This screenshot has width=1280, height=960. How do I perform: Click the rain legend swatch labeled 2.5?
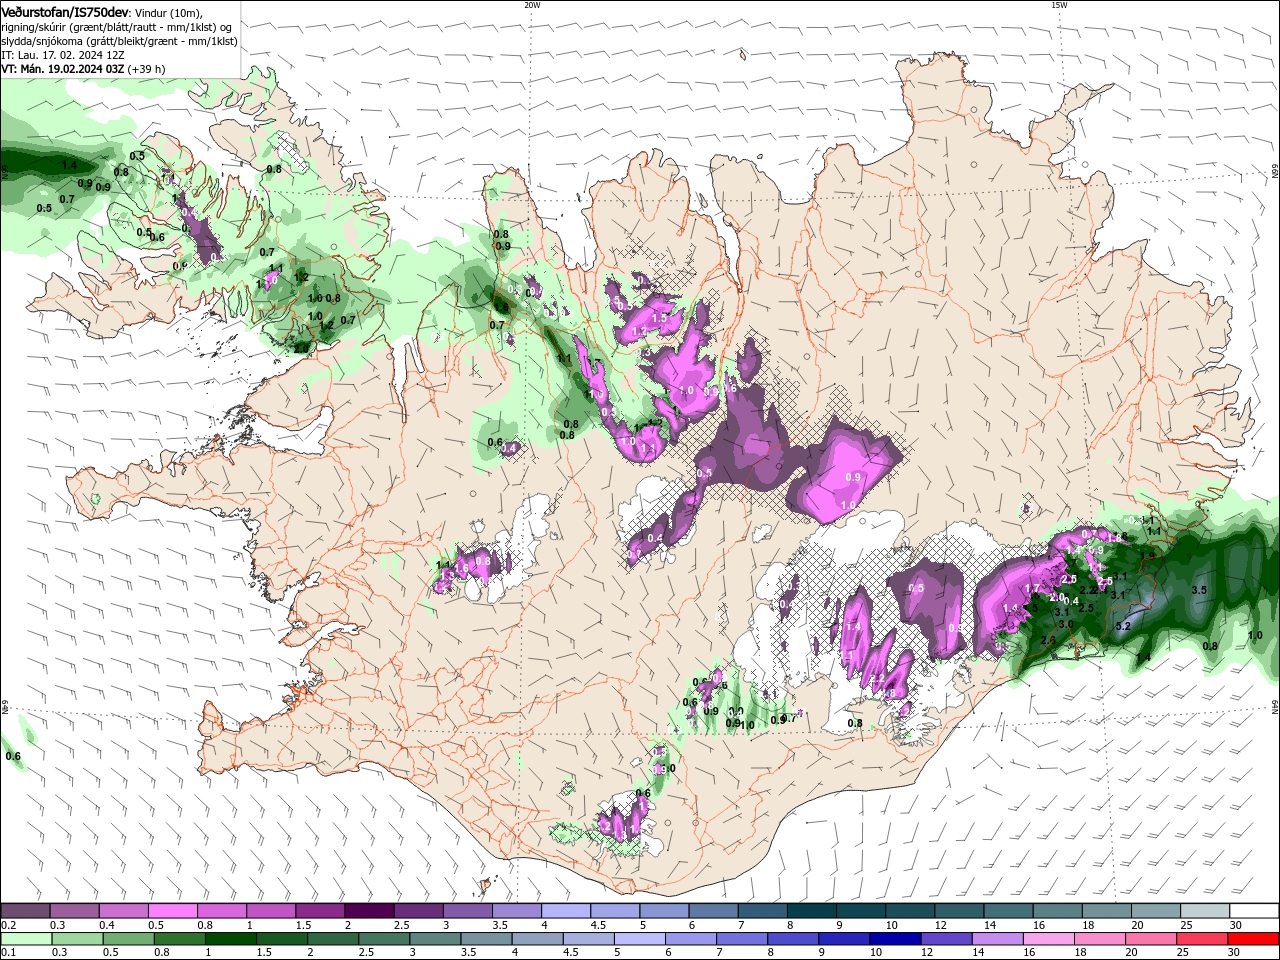383,939
